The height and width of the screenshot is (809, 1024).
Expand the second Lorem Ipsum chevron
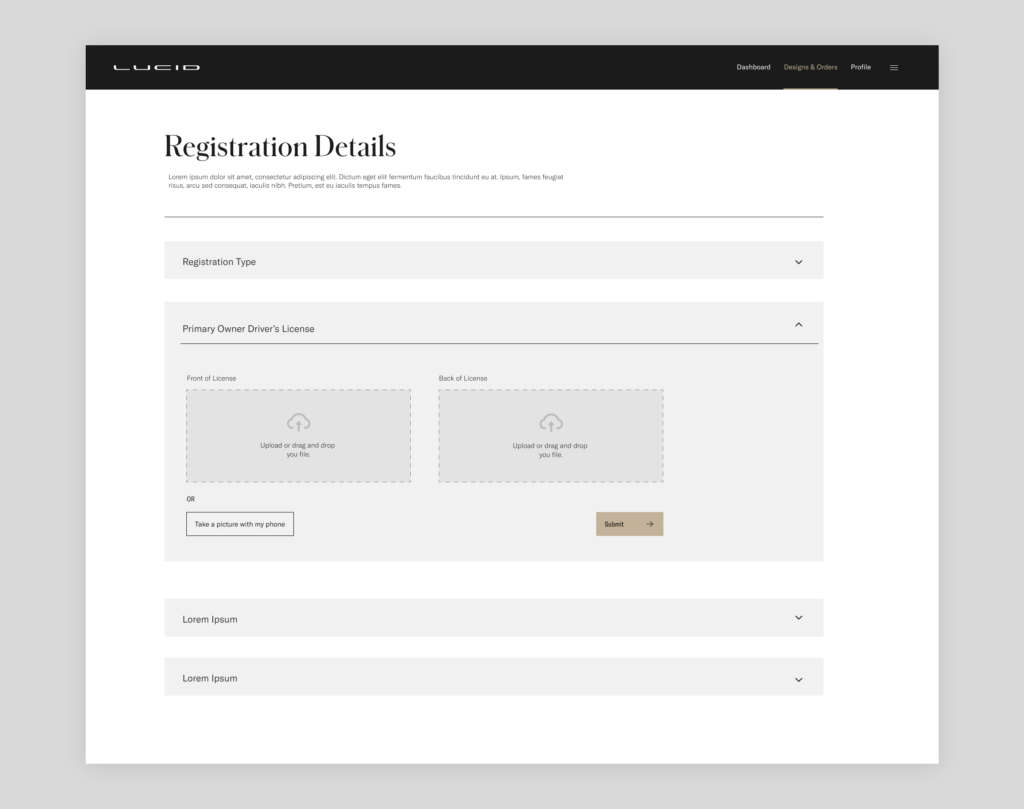click(x=798, y=679)
